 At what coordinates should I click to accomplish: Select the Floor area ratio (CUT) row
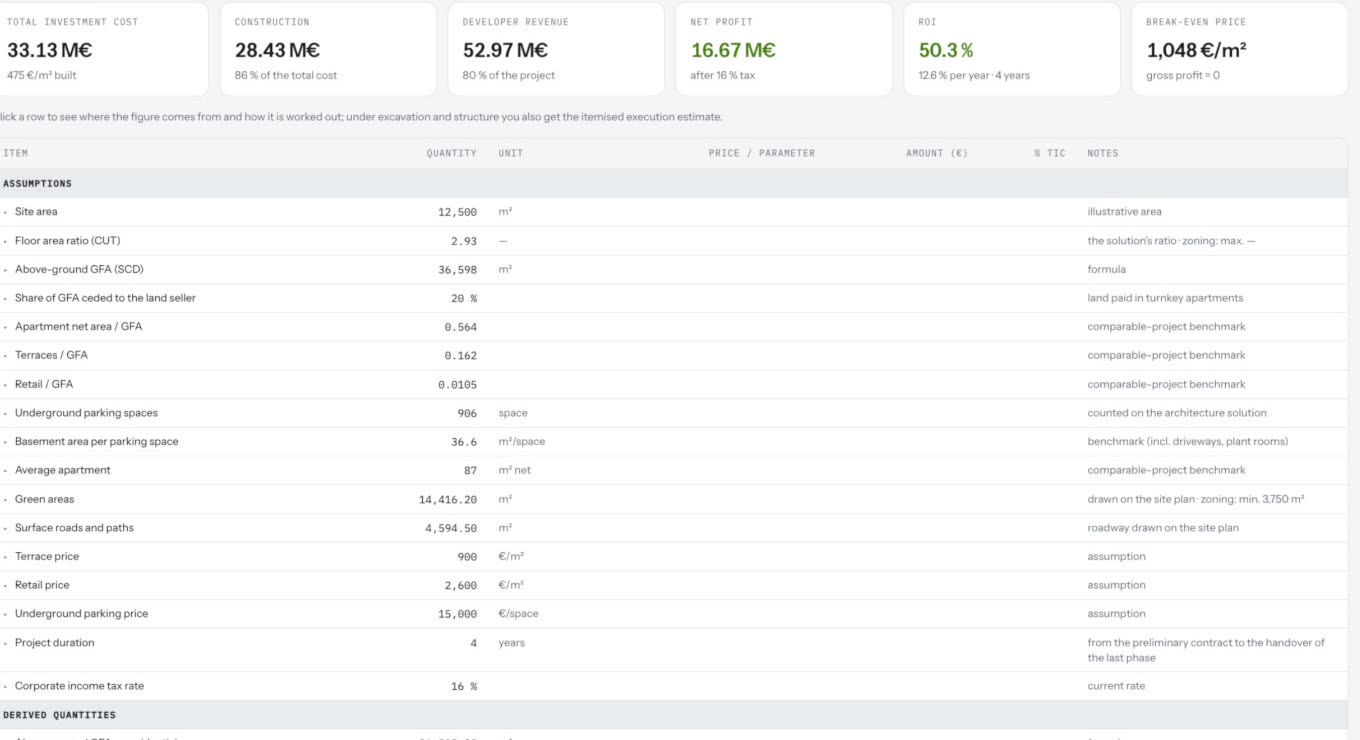click(x=673, y=241)
